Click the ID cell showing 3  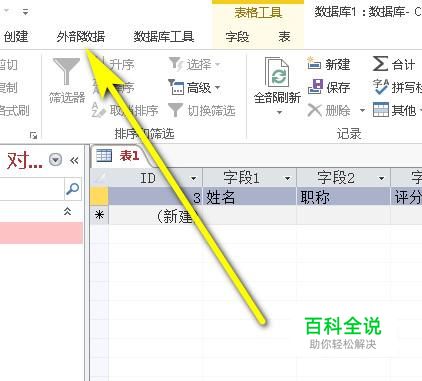tap(155, 197)
